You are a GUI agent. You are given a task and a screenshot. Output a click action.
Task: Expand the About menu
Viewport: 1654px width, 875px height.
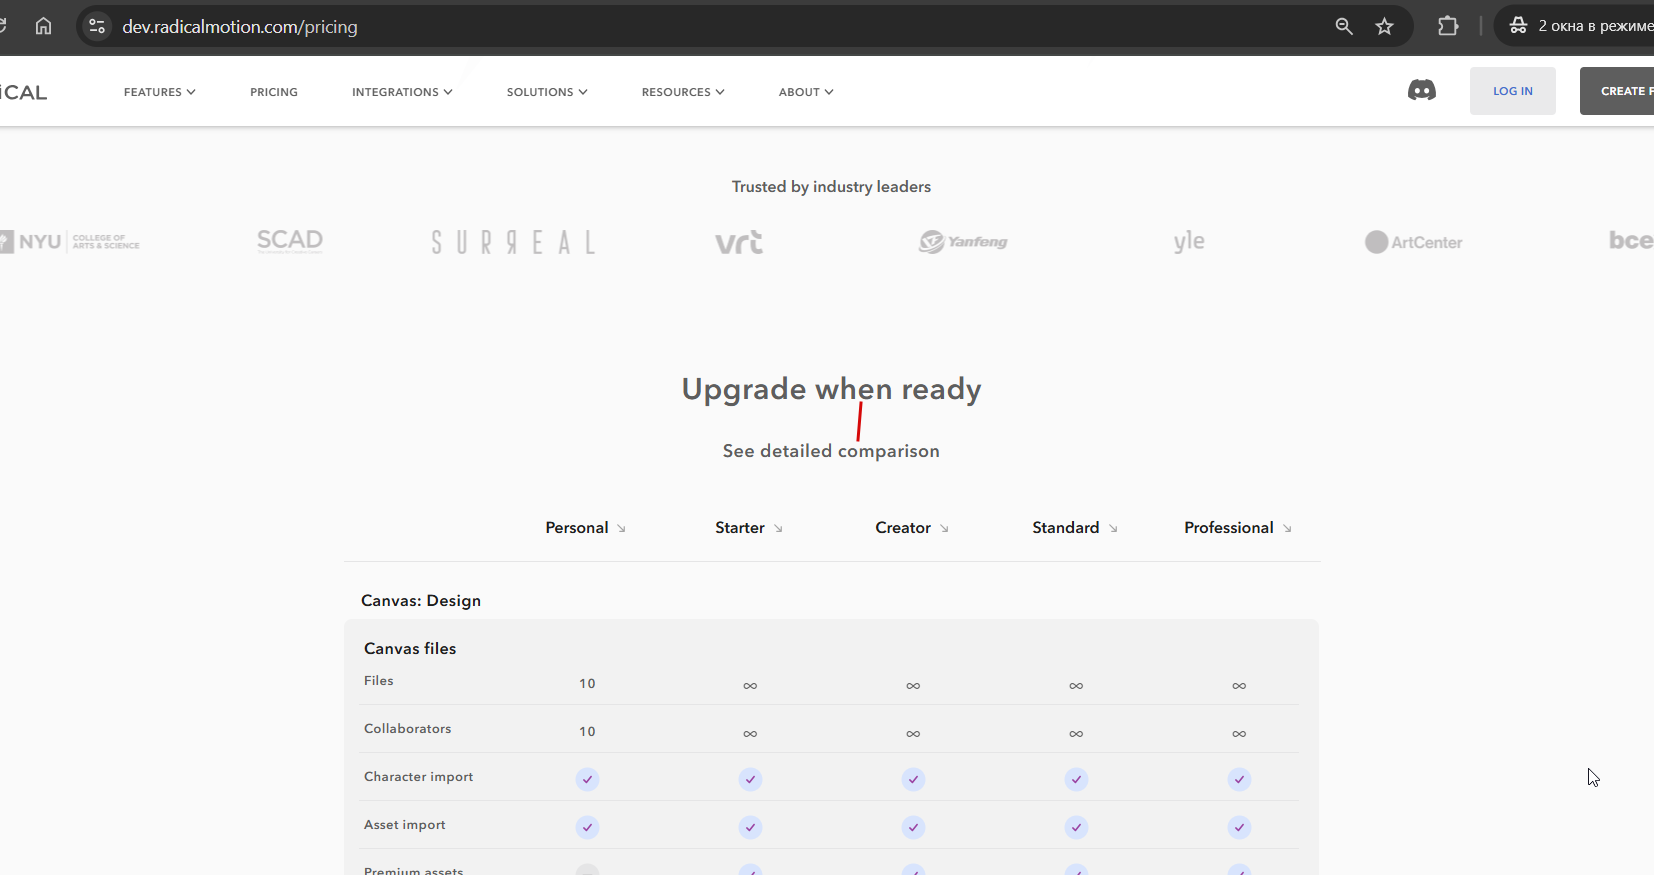coord(806,92)
